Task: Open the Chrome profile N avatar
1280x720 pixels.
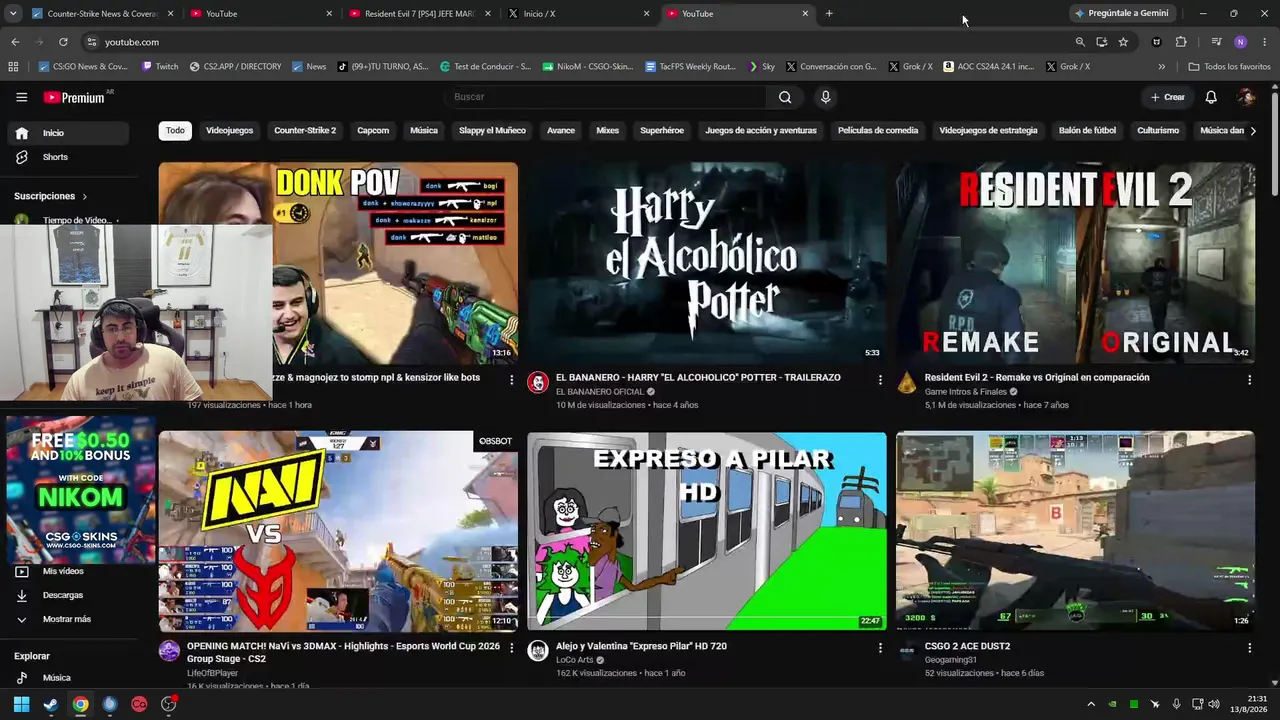Action: [x=1240, y=42]
